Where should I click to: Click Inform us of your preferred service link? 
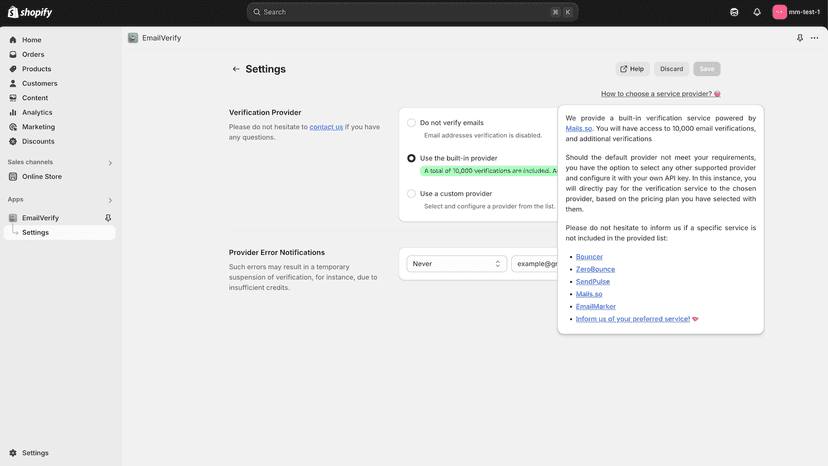(x=633, y=319)
